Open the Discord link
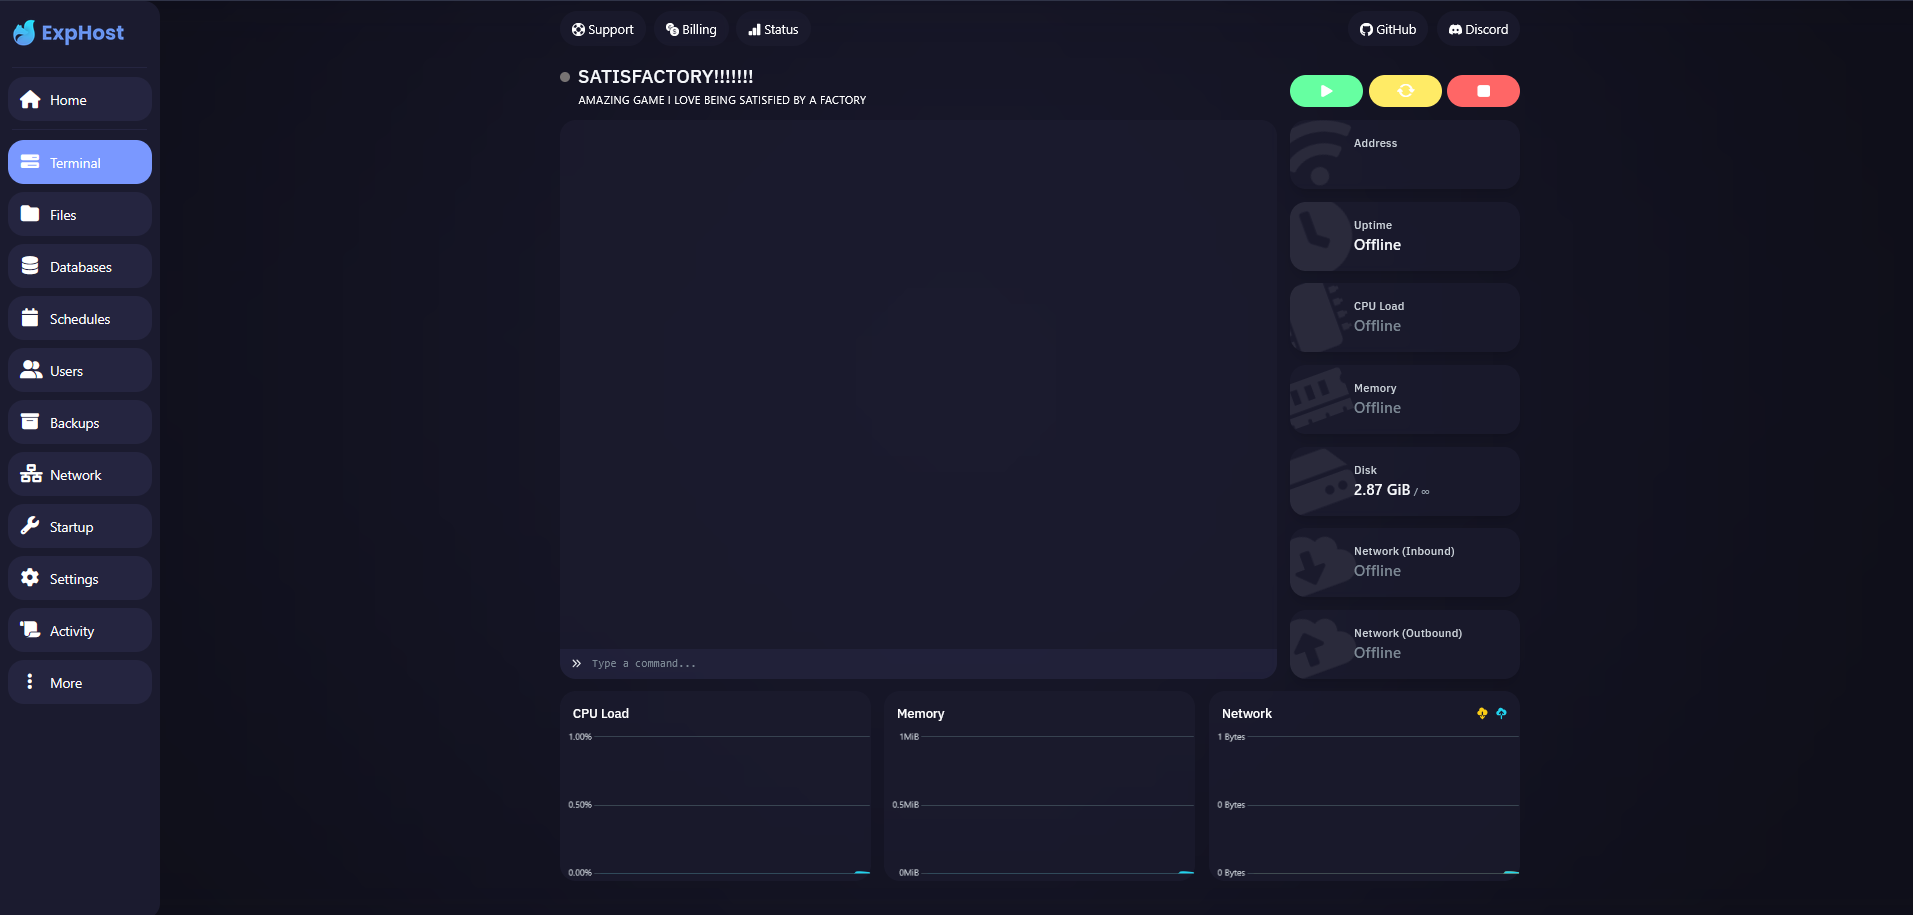The width and height of the screenshot is (1913, 915). click(1478, 29)
